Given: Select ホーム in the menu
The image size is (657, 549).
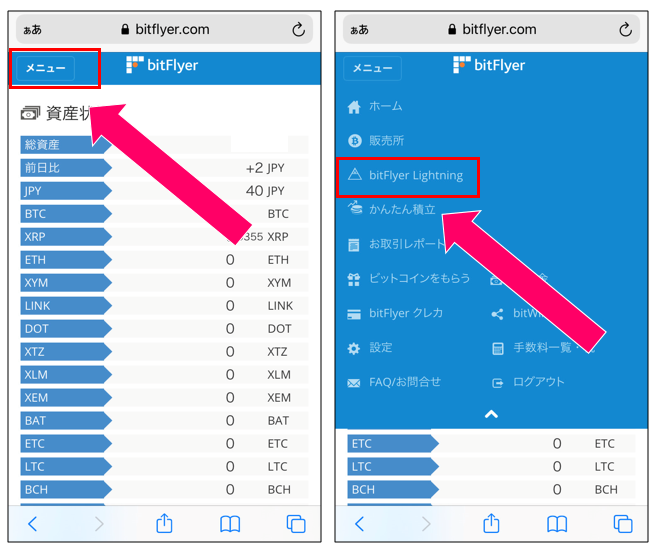Looking at the screenshot, I should click(x=385, y=106).
